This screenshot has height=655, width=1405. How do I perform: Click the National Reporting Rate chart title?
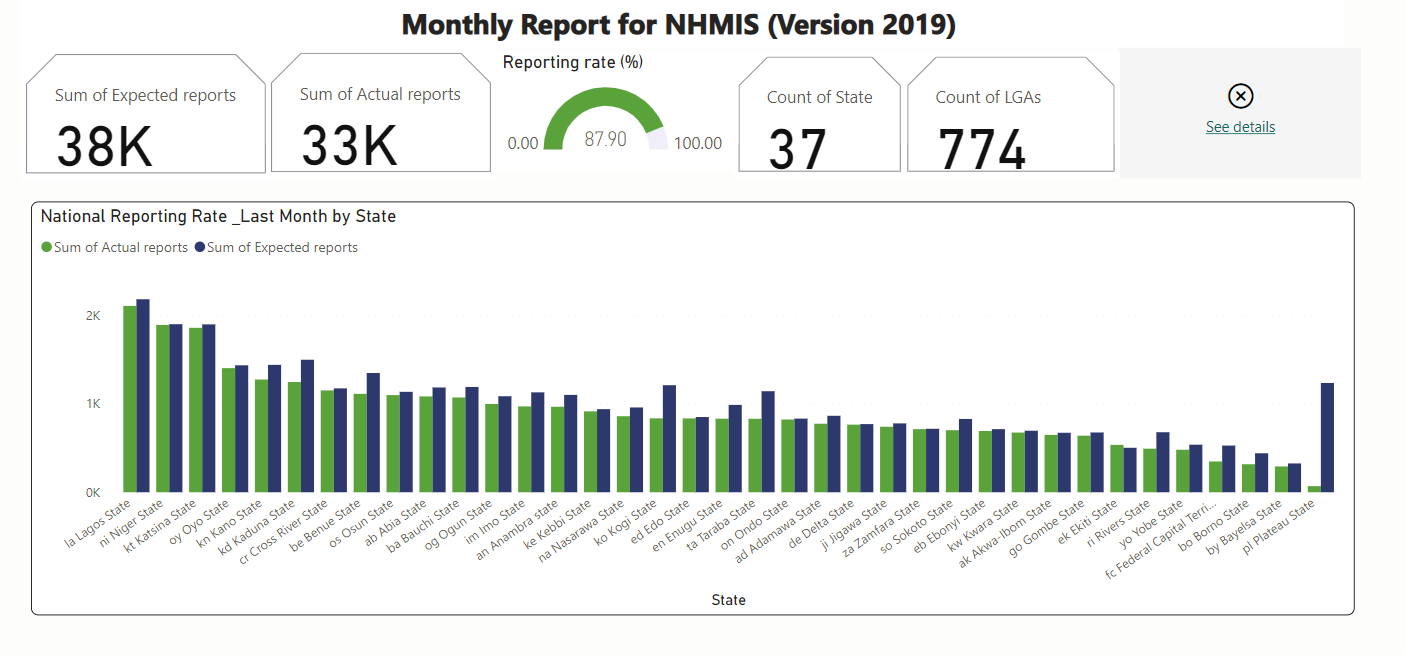coord(218,216)
